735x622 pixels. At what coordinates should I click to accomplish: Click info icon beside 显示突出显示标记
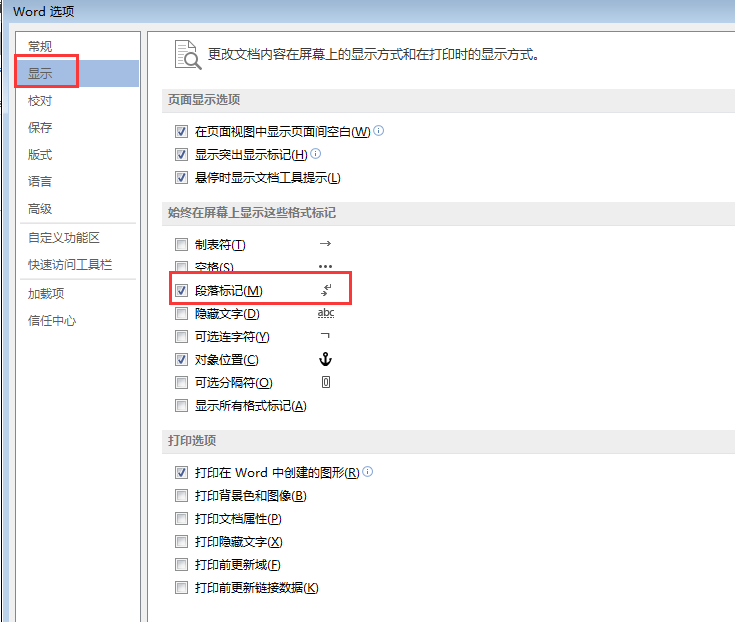pyautogui.click(x=316, y=153)
